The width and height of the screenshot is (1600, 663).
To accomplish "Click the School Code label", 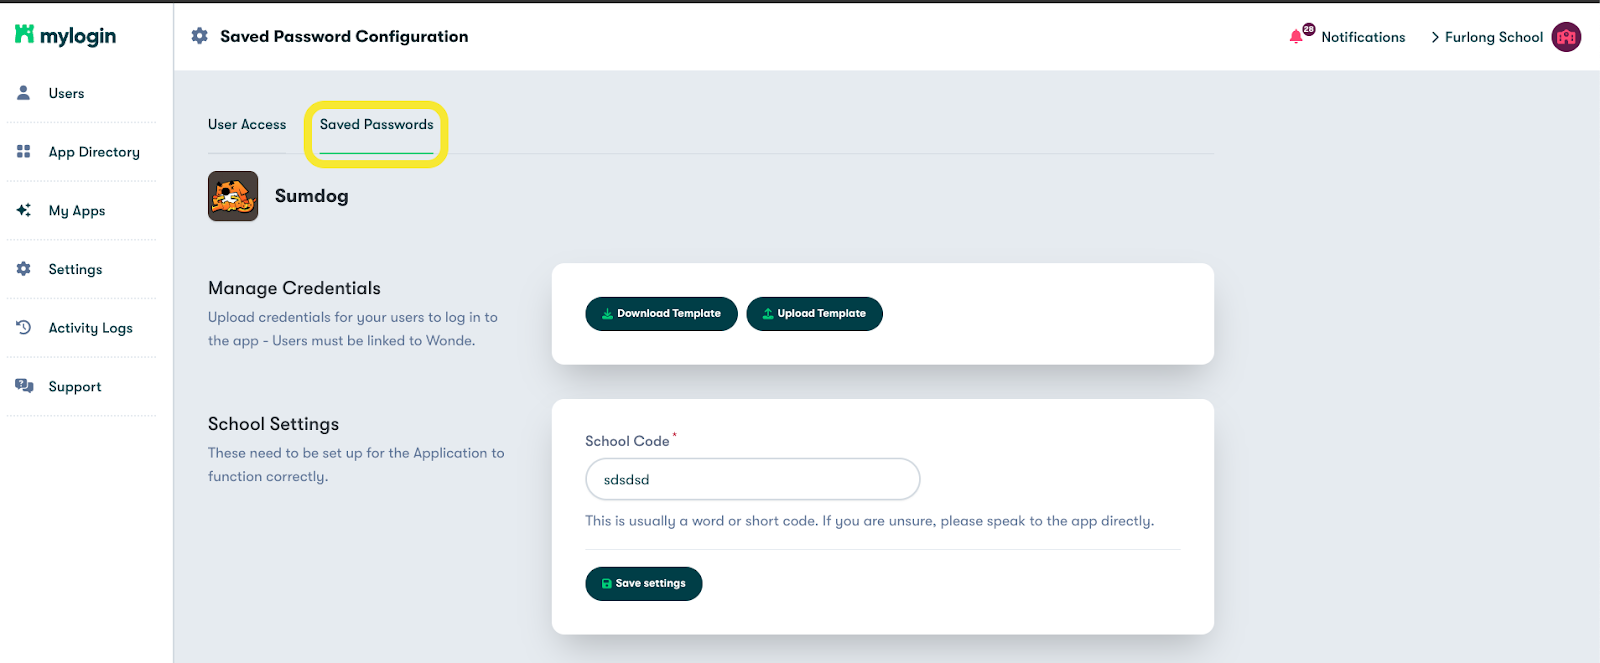I will tap(627, 441).
